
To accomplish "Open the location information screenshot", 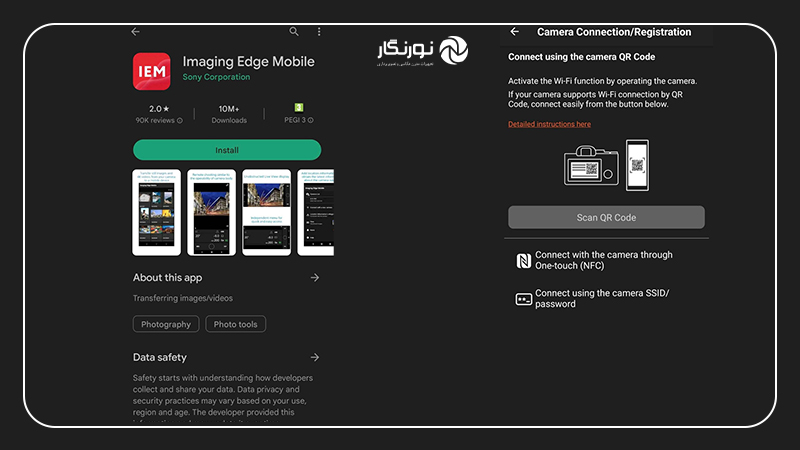I will (316, 212).
